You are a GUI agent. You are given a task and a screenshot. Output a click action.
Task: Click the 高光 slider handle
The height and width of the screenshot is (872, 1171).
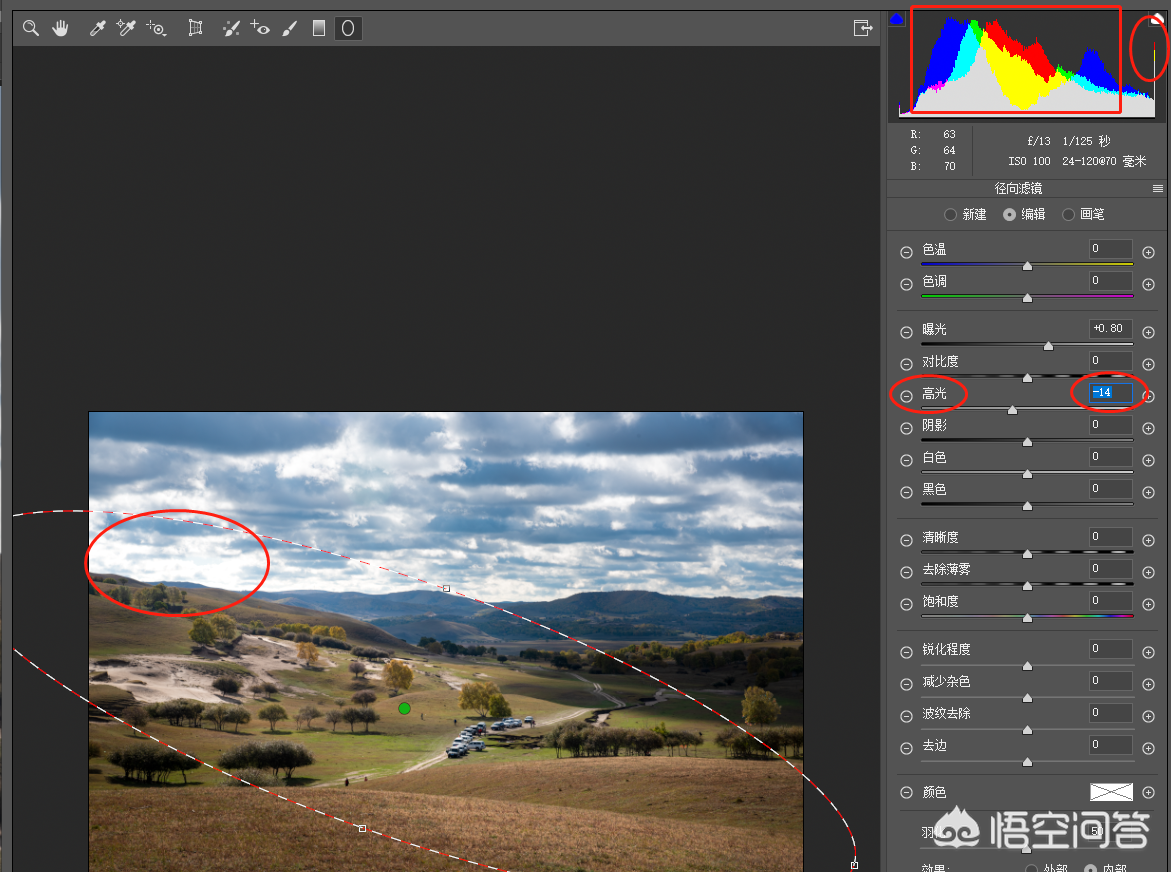[x=1013, y=410]
